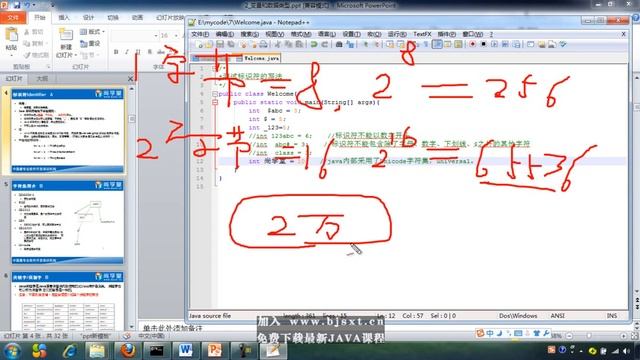The width and height of the screenshot is (640, 360).
Task: Click the orange File button in PowerPoint
Action: point(13,18)
